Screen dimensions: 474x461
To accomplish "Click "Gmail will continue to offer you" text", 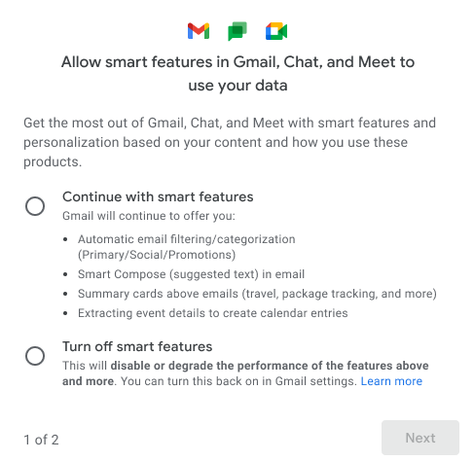I will (149, 216).
